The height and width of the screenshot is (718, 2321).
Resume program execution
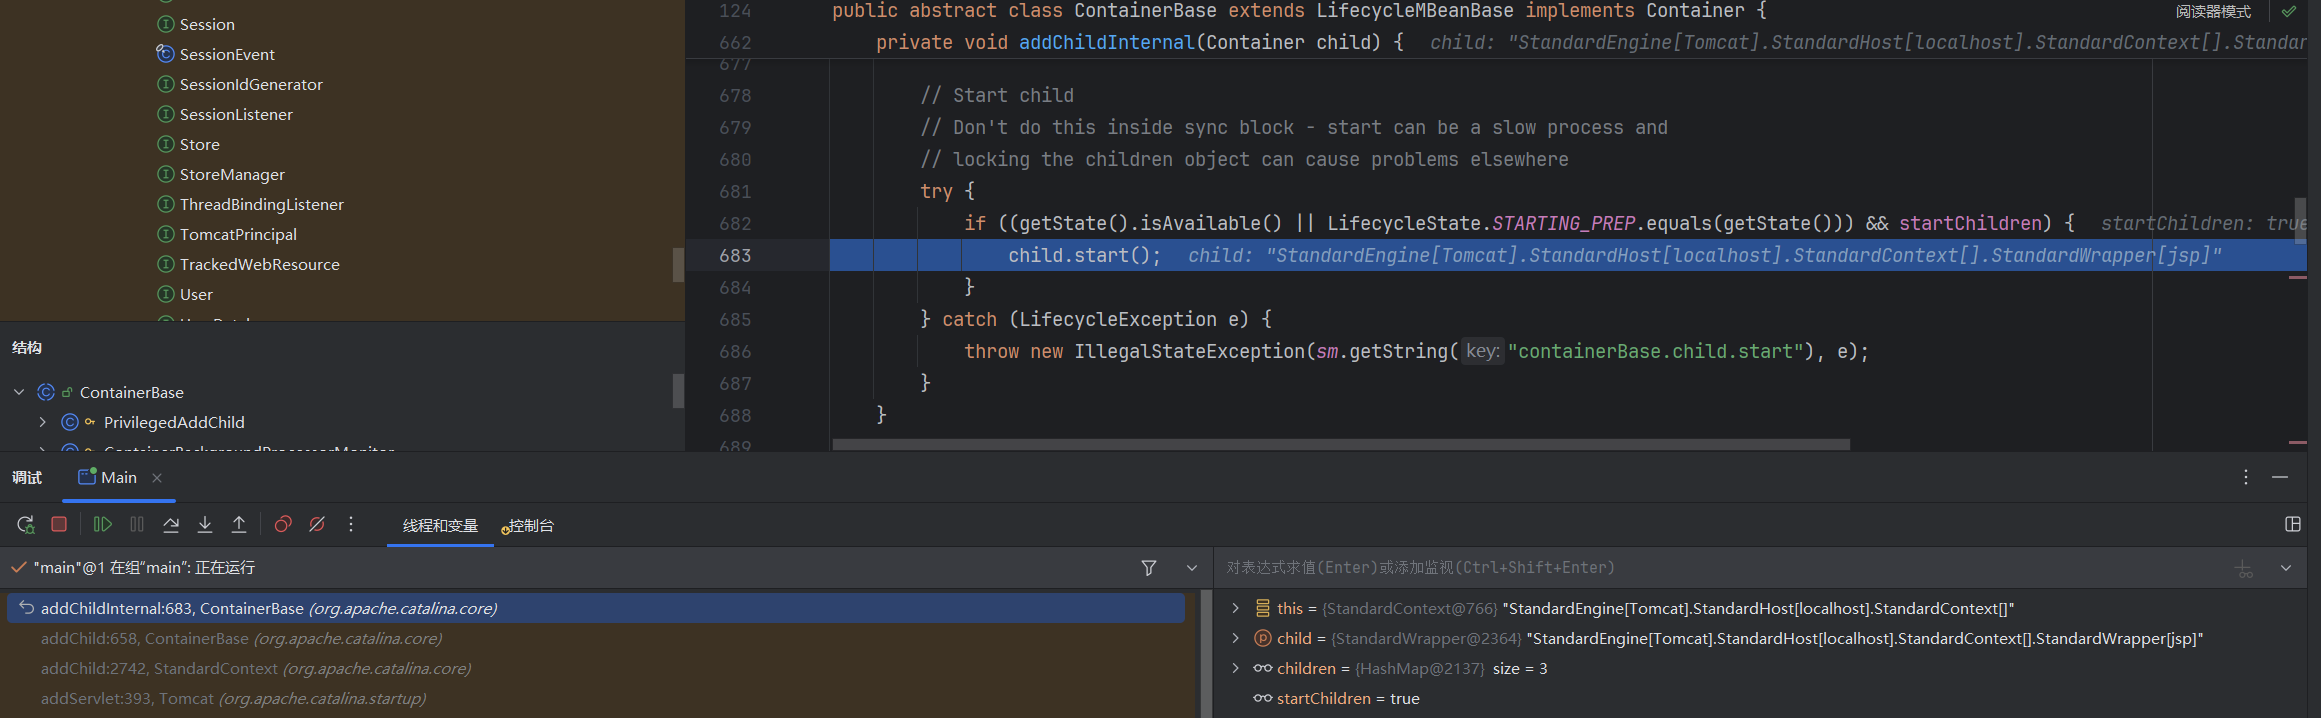point(102,525)
